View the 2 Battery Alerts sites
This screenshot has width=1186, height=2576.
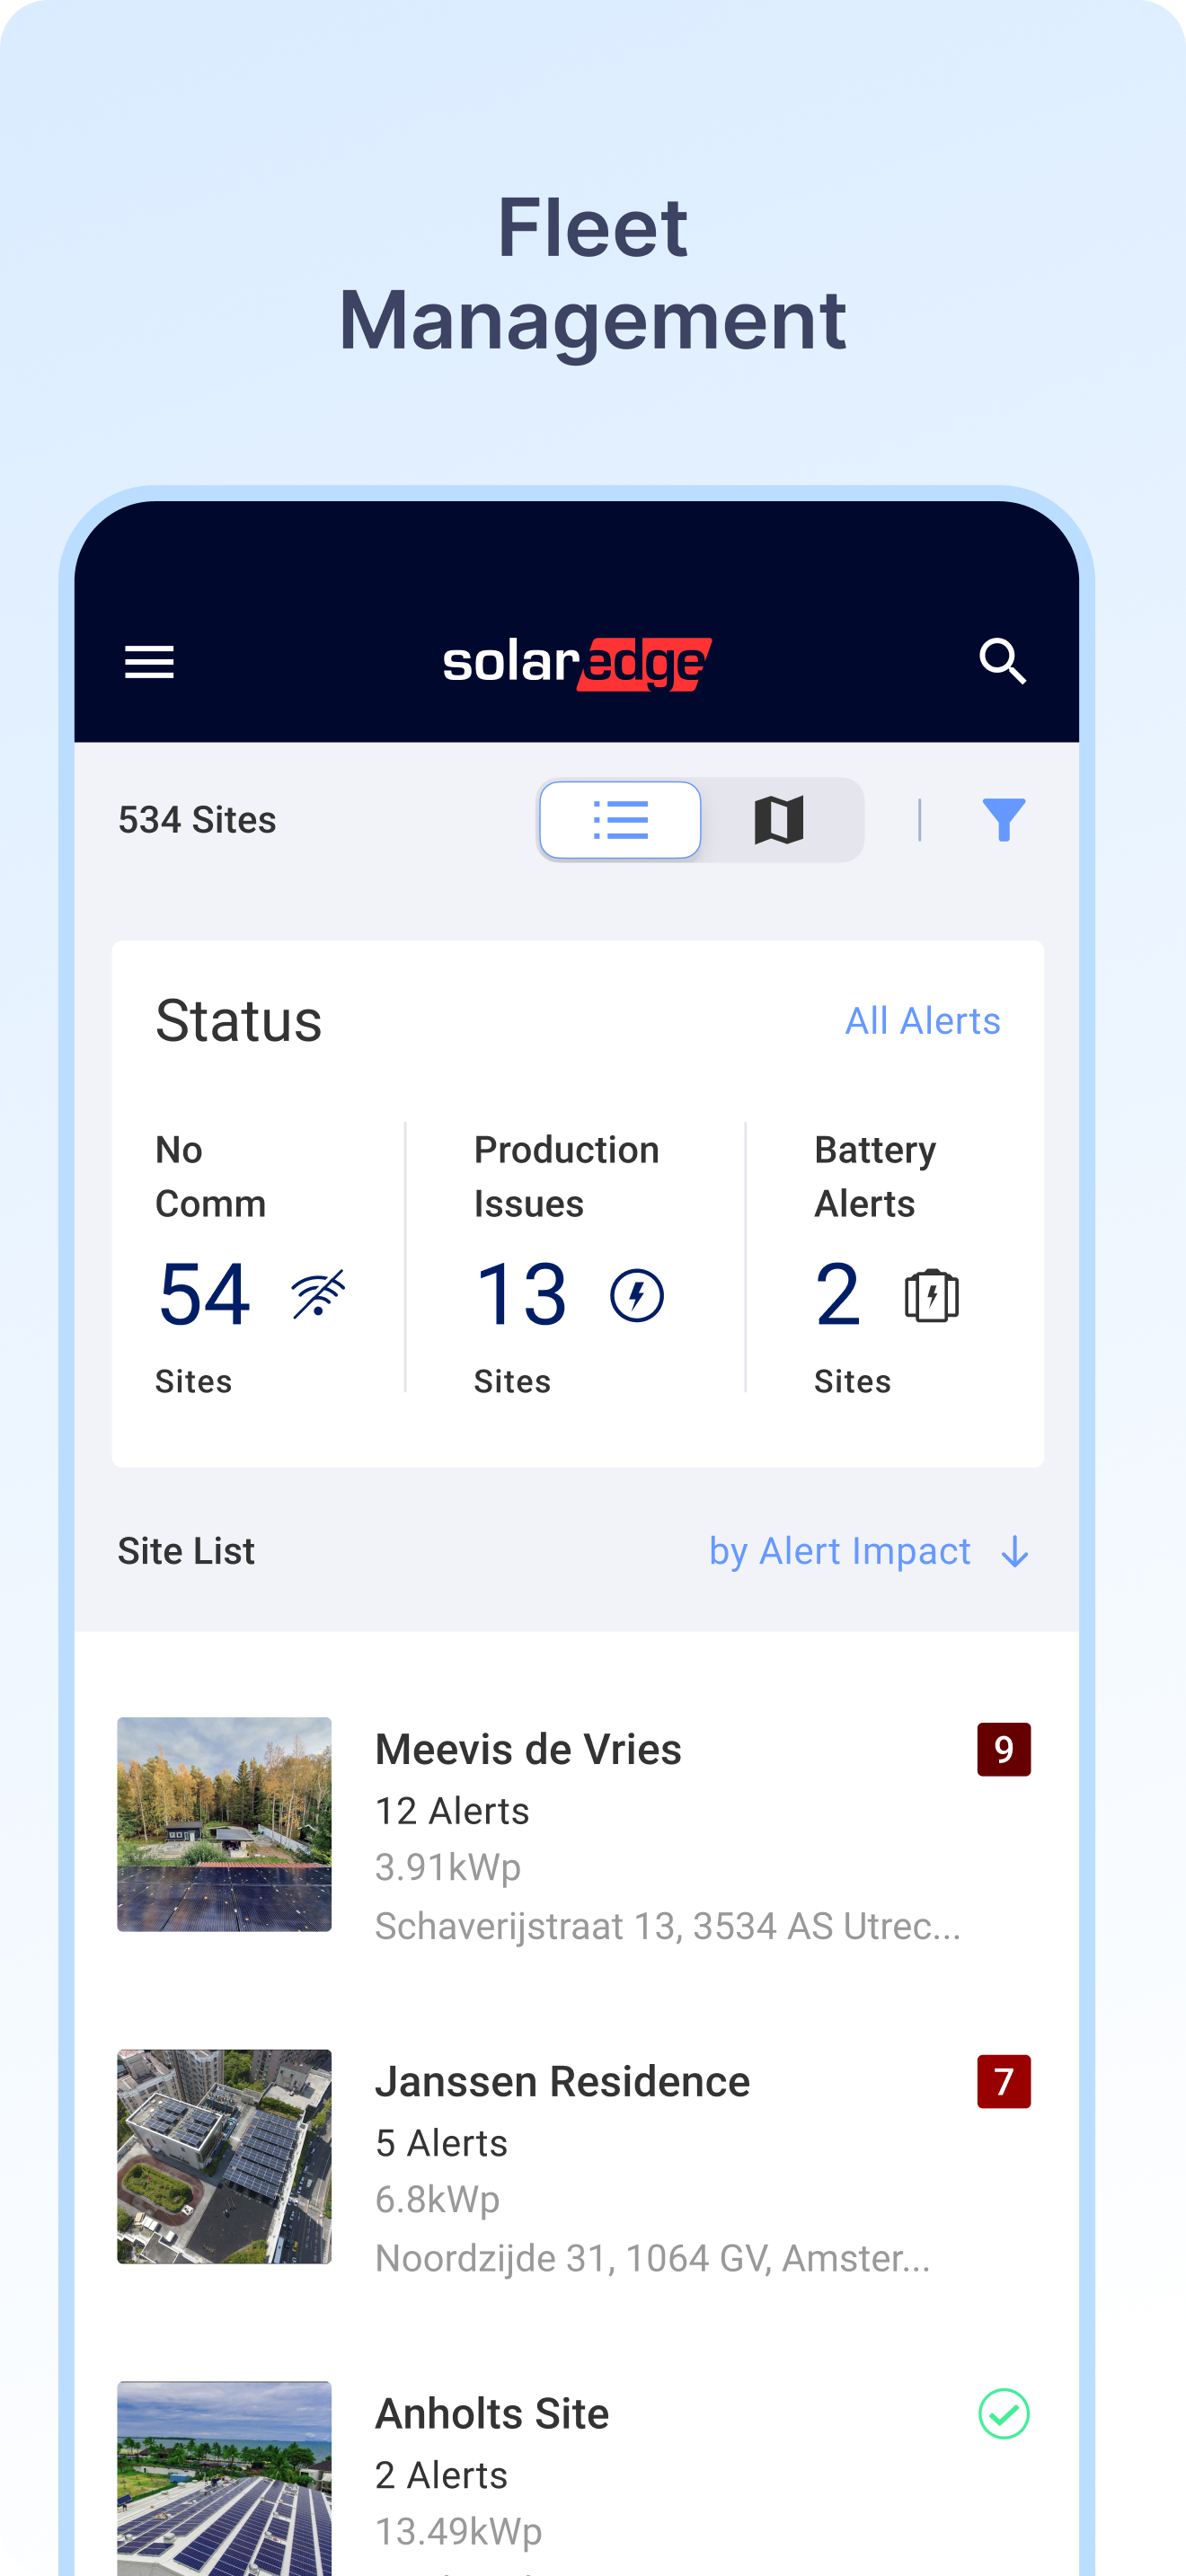(838, 1295)
